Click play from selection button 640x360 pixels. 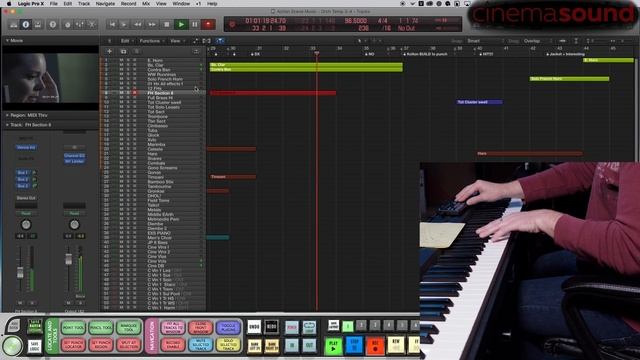(x=124, y=24)
